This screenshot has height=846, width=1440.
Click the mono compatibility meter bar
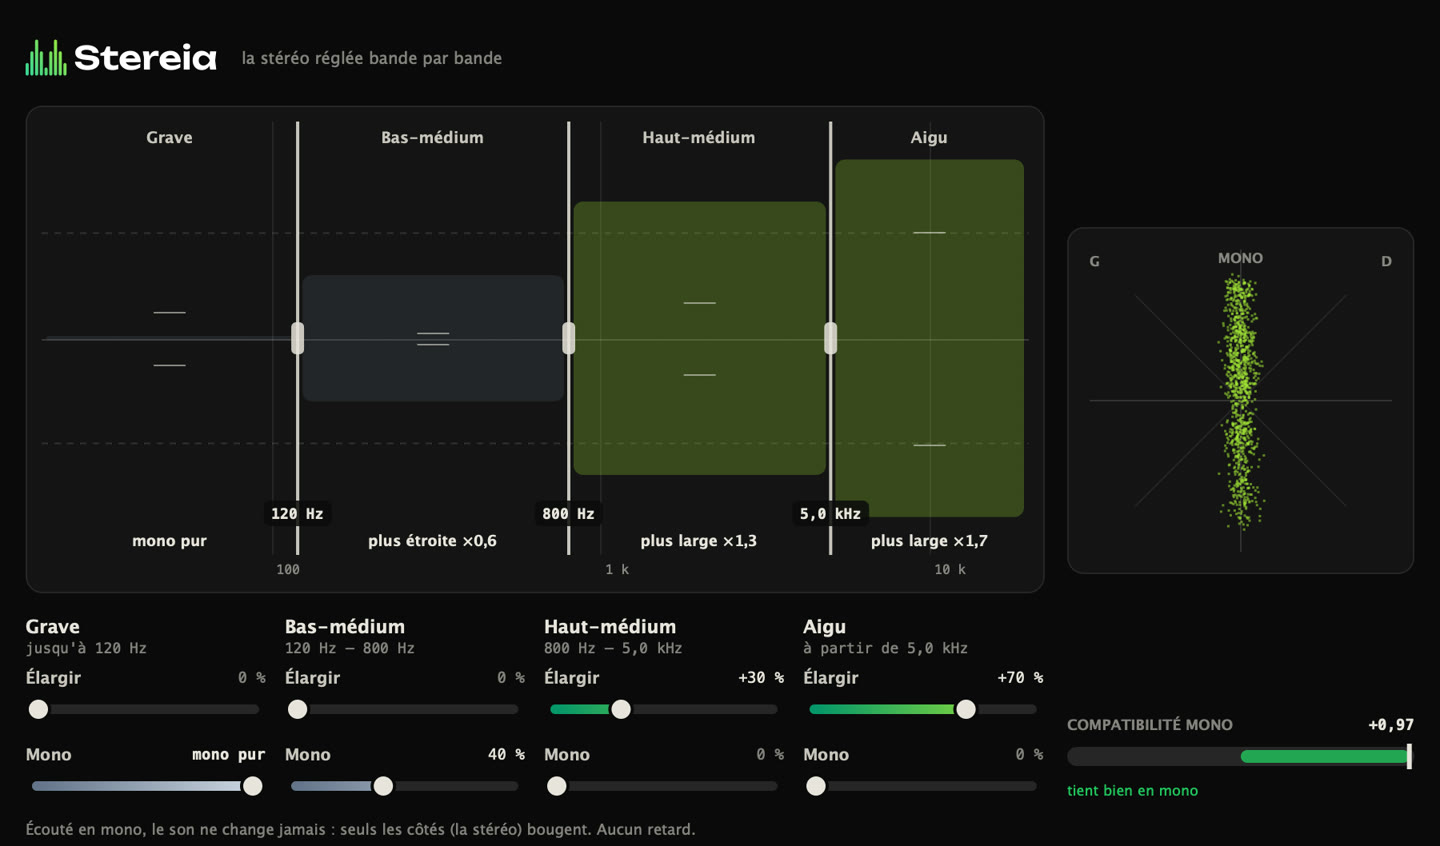pos(1240,757)
